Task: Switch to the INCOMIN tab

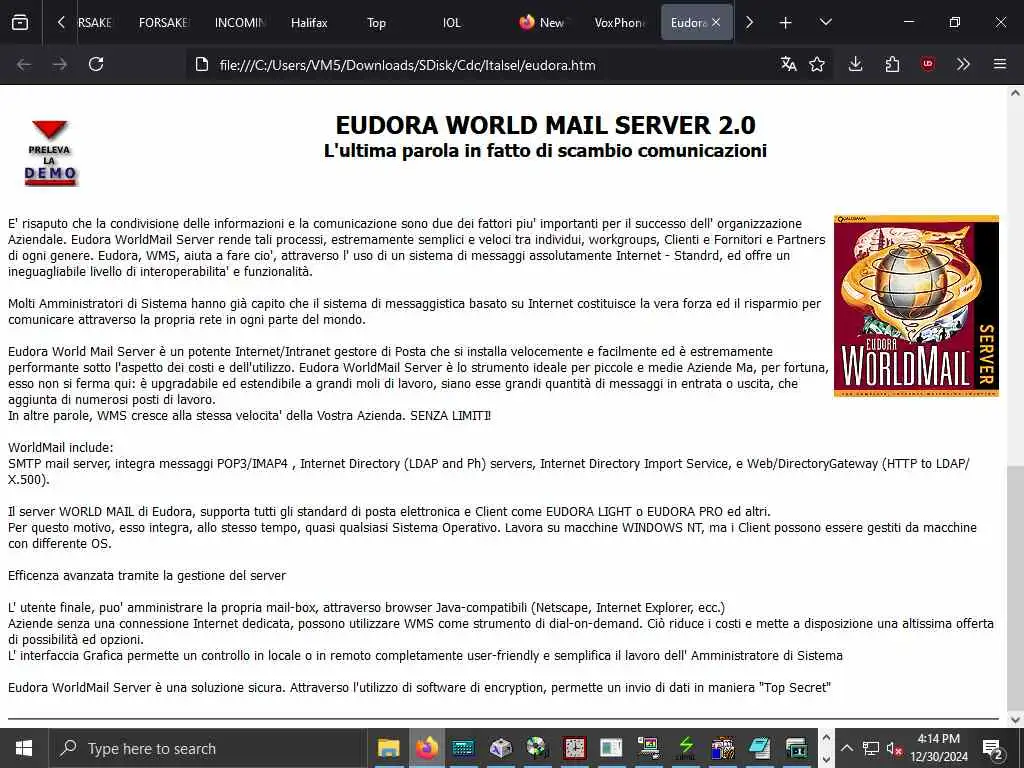Action: coord(240,22)
